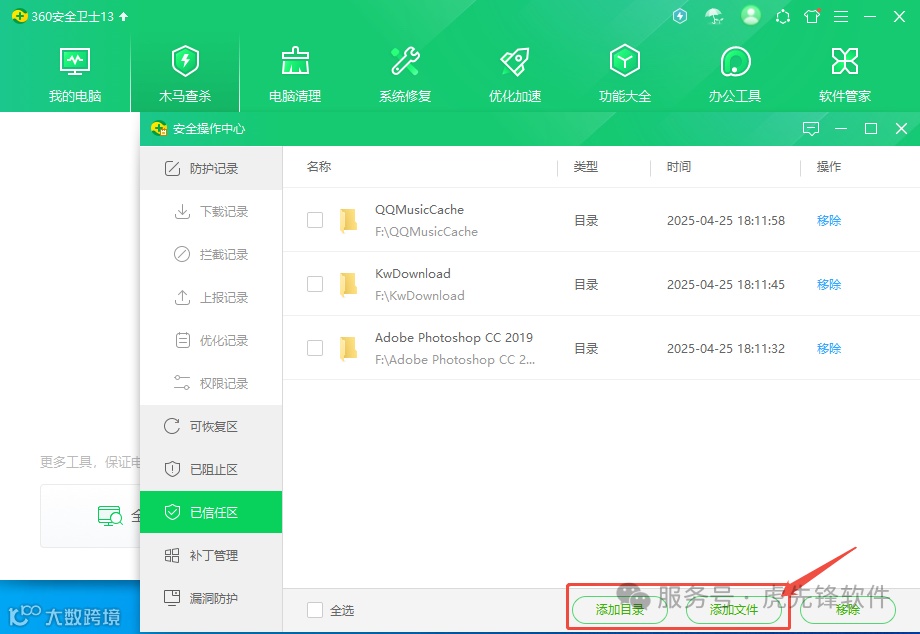Tick the QQMusicCache row checkbox

pyautogui.click(x=315, y=220)
